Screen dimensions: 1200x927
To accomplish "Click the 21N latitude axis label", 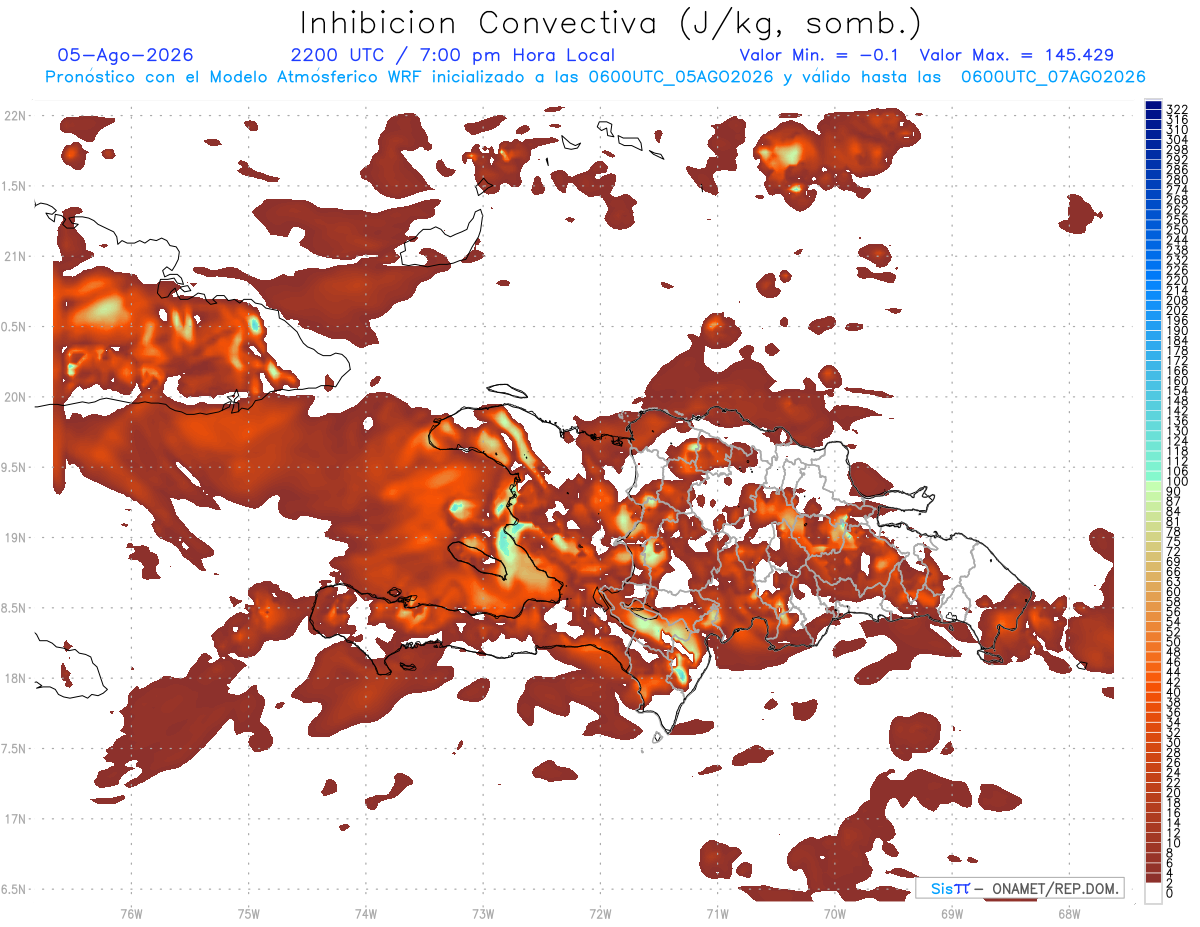I will tap(16, 257).
